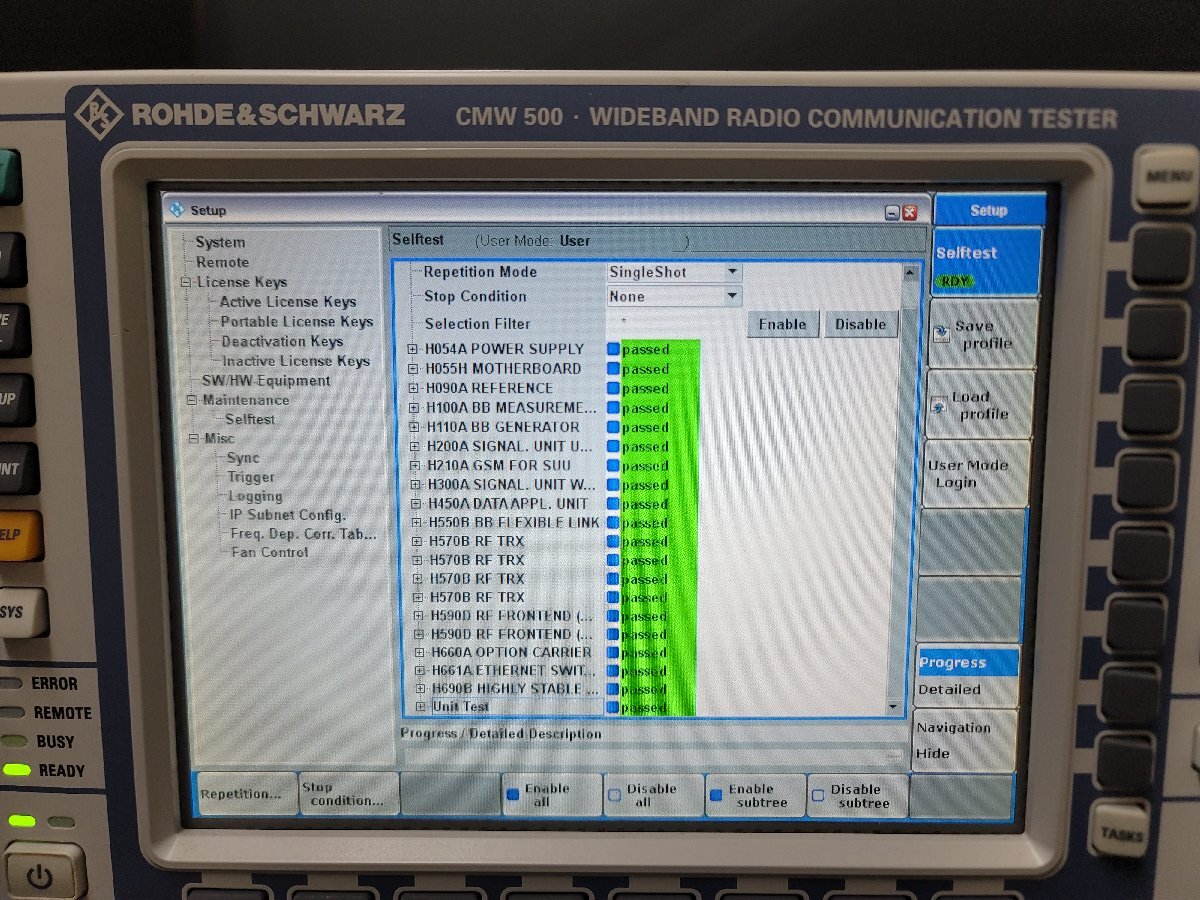Click the Enable button beside Selection Filter
This screenshot has width=1200, height=900.
click(x=783, y=324)
